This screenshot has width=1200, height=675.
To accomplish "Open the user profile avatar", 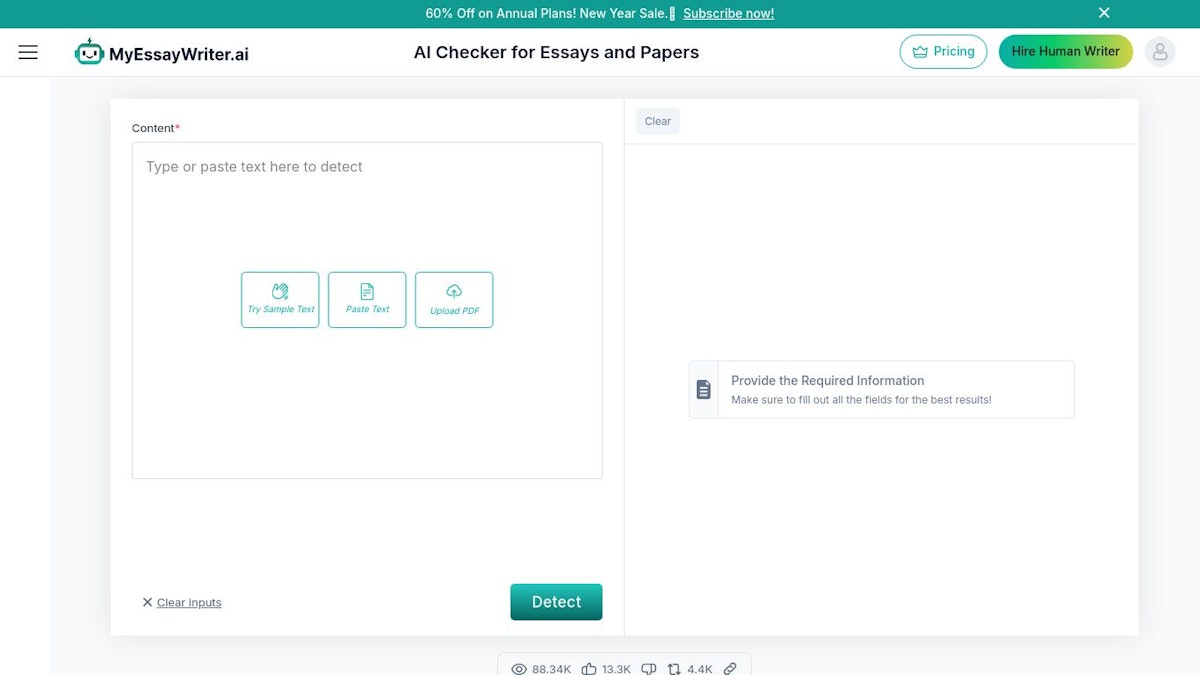I will click(x=1159, y=52).
